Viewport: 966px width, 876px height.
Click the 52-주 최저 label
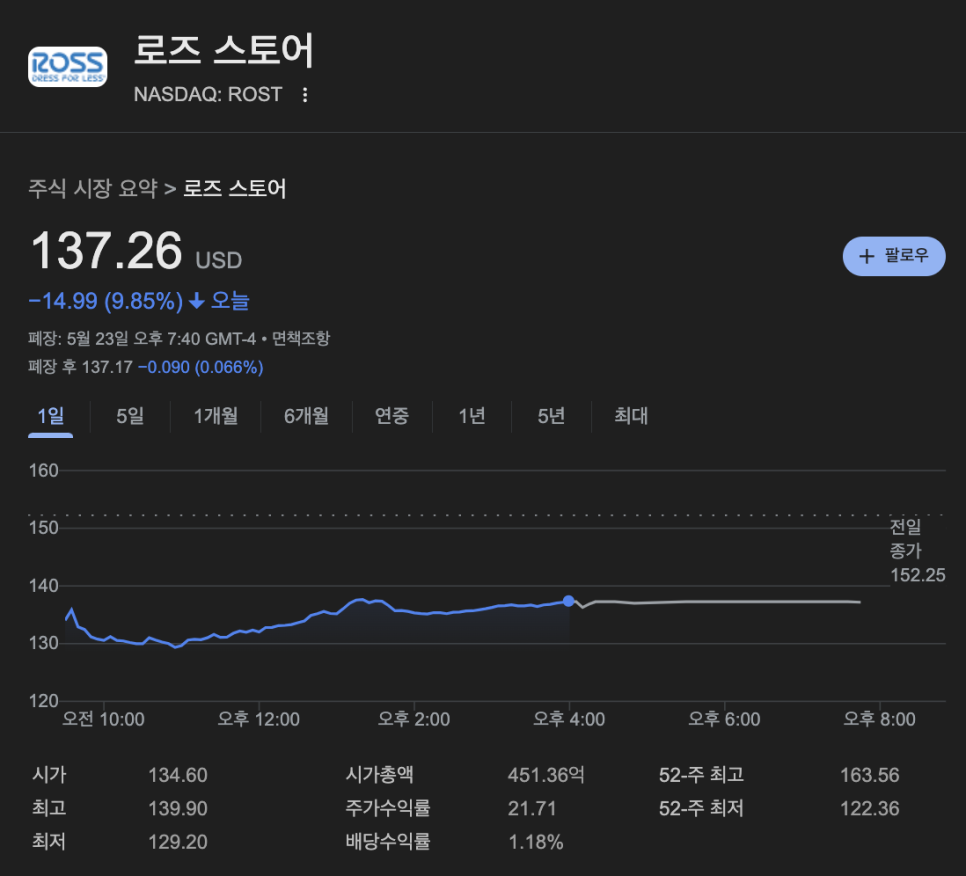[702, 808]
